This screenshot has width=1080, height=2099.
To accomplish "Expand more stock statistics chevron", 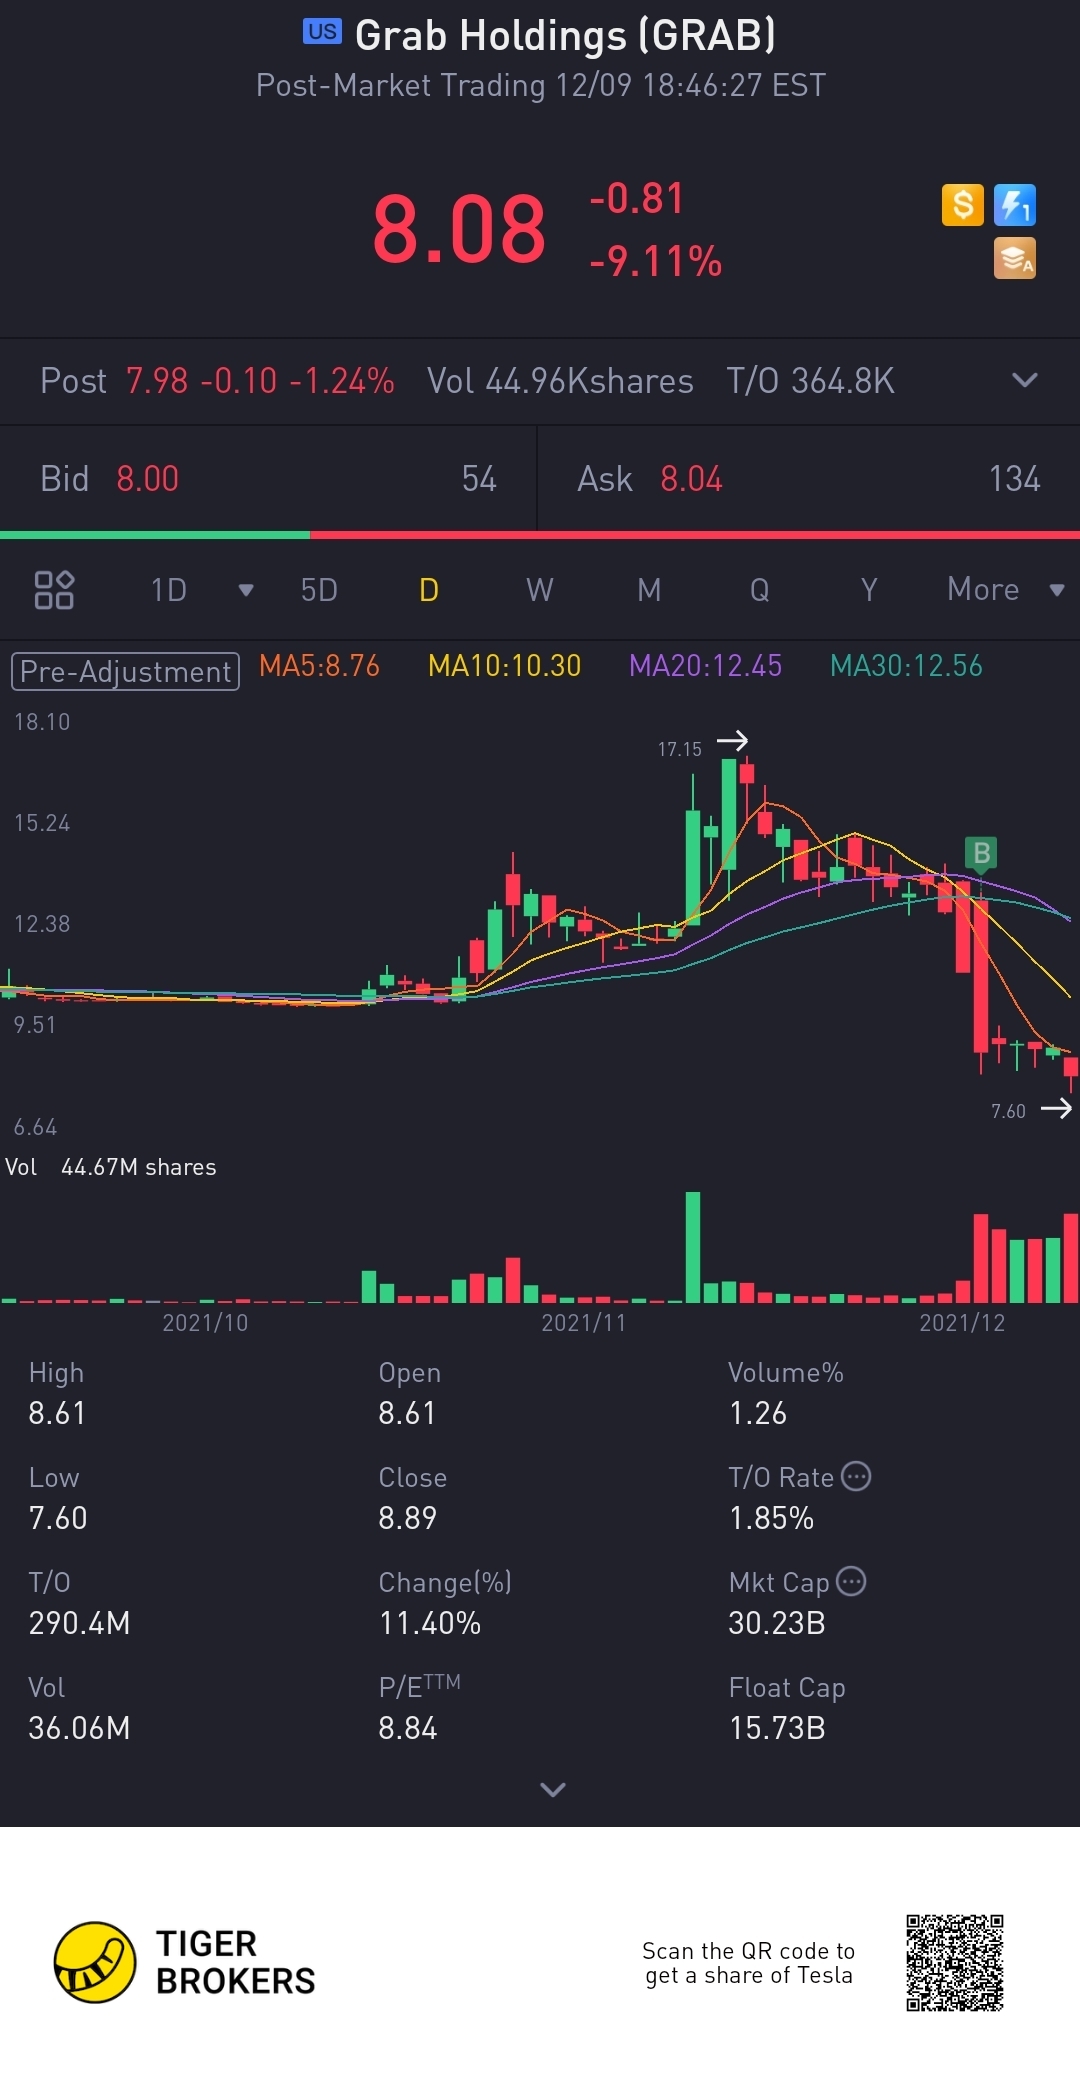I will (x=553, y=1789).
